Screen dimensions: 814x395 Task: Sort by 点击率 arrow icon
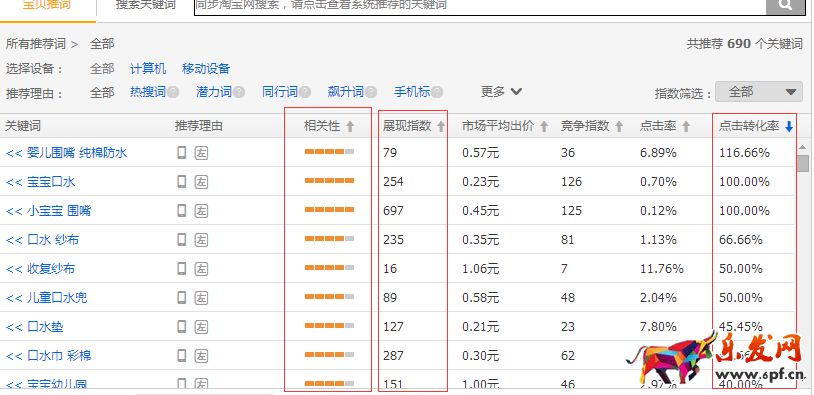coord(686,126)
